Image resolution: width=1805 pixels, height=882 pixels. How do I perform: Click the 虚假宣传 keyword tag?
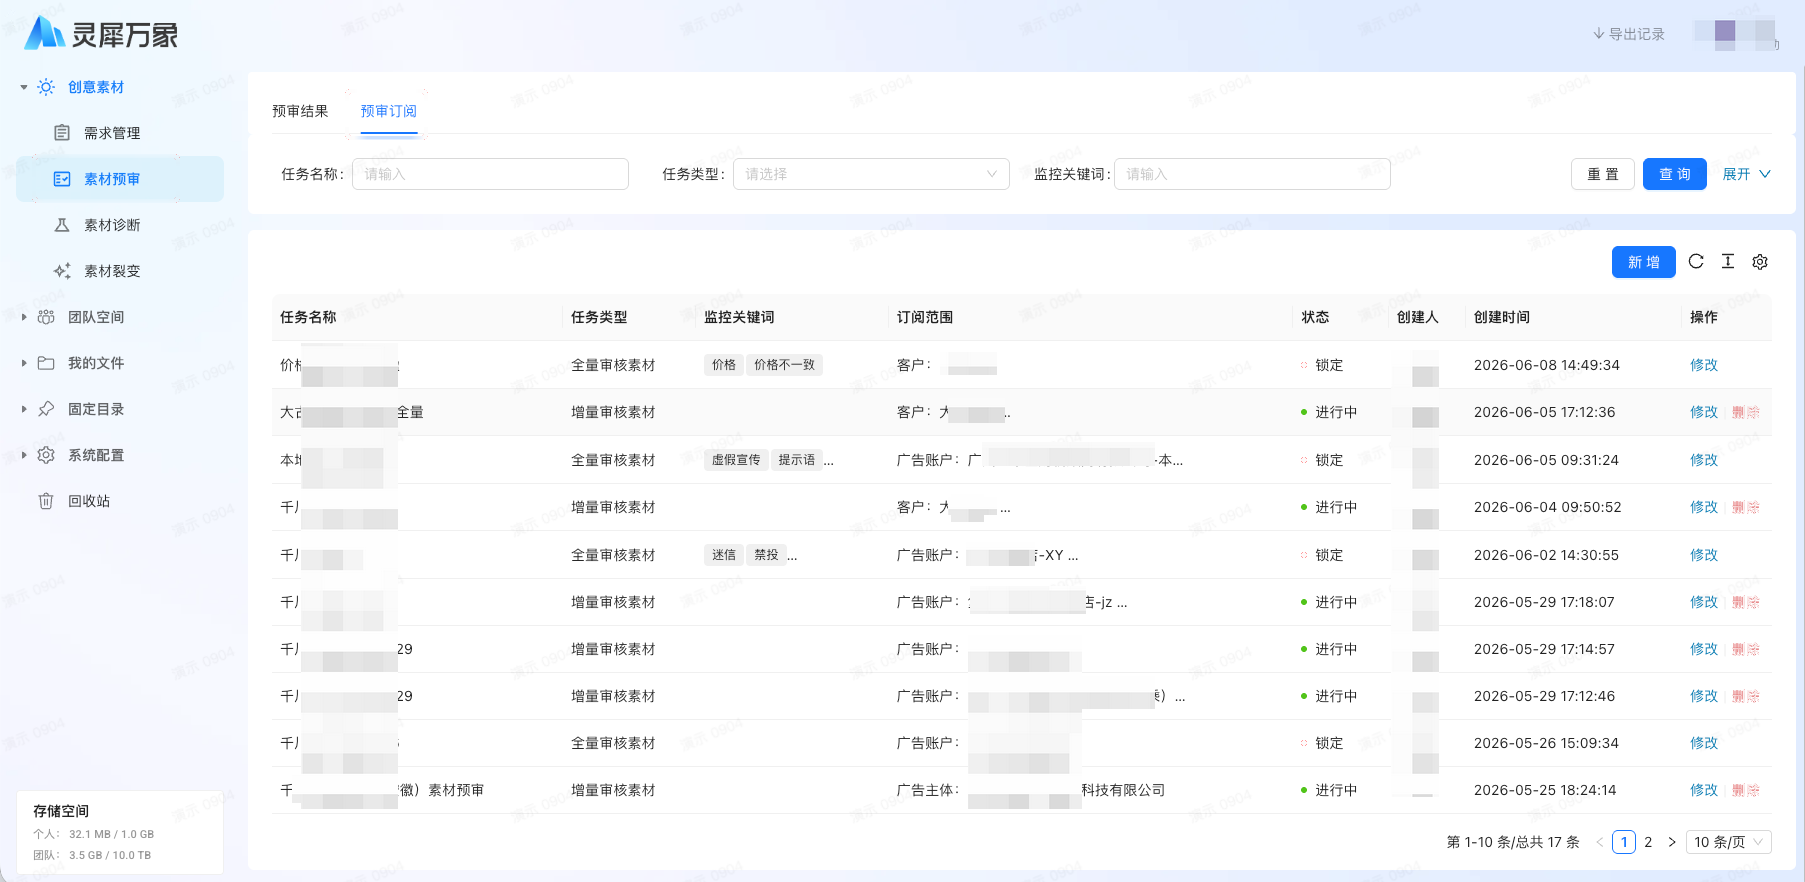coord(736,460)
